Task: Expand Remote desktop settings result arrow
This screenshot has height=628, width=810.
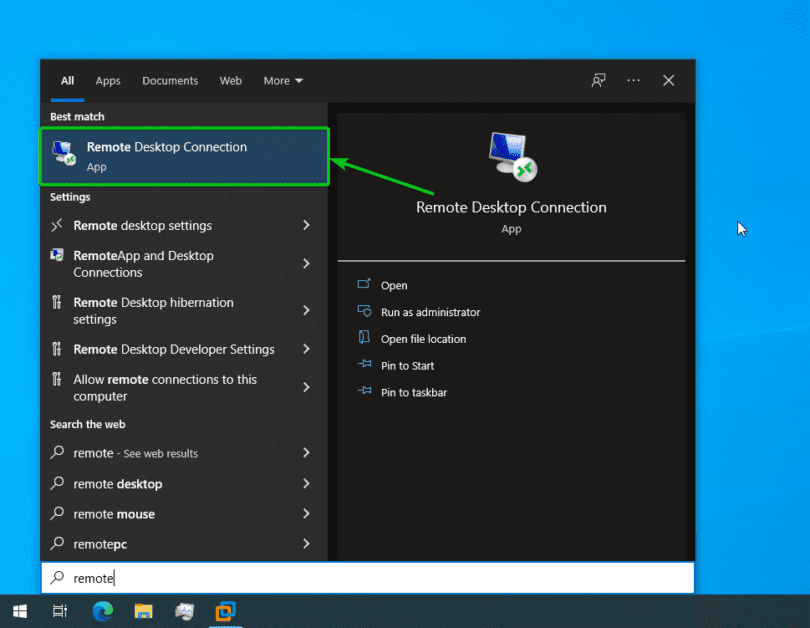Action: [x=306, y=226]
